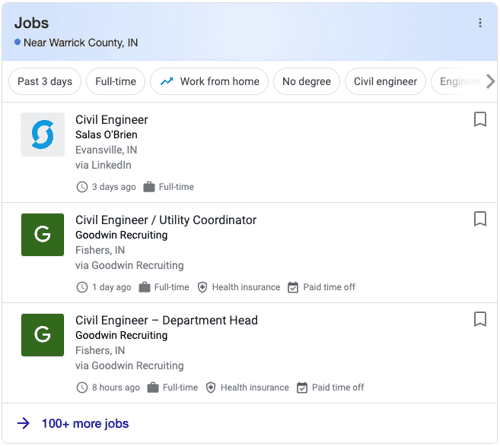Click the green G logo of Utility Coordinator listing
The height and width of the screenshot is (446, 500).
coord(43,235)
